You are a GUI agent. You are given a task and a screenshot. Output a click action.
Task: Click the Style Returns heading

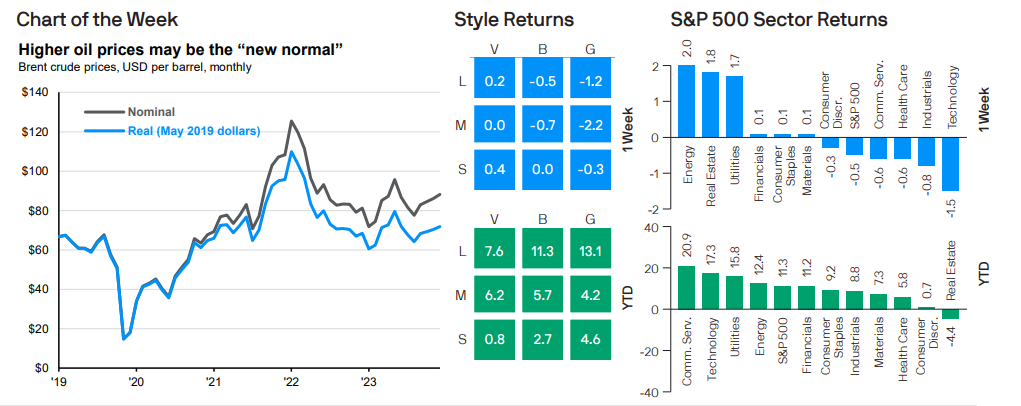513,19
